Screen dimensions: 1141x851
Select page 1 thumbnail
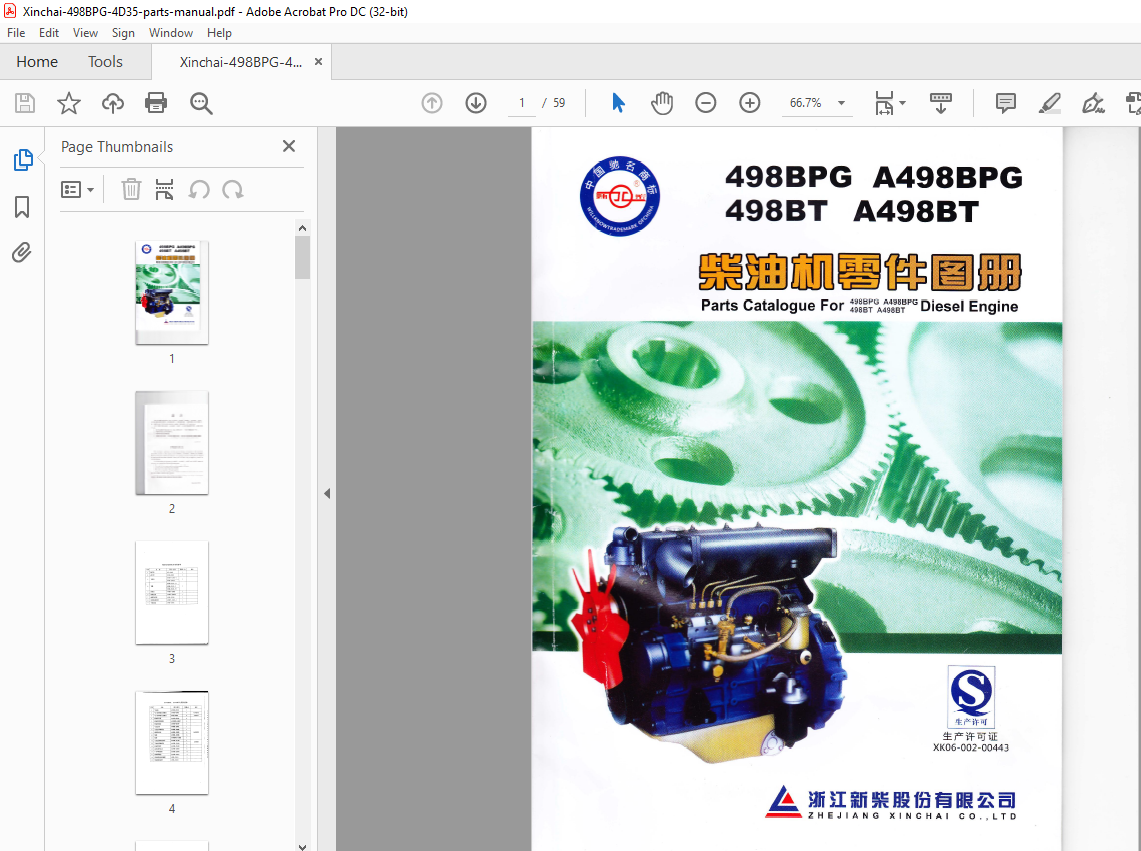pos(172,293)
